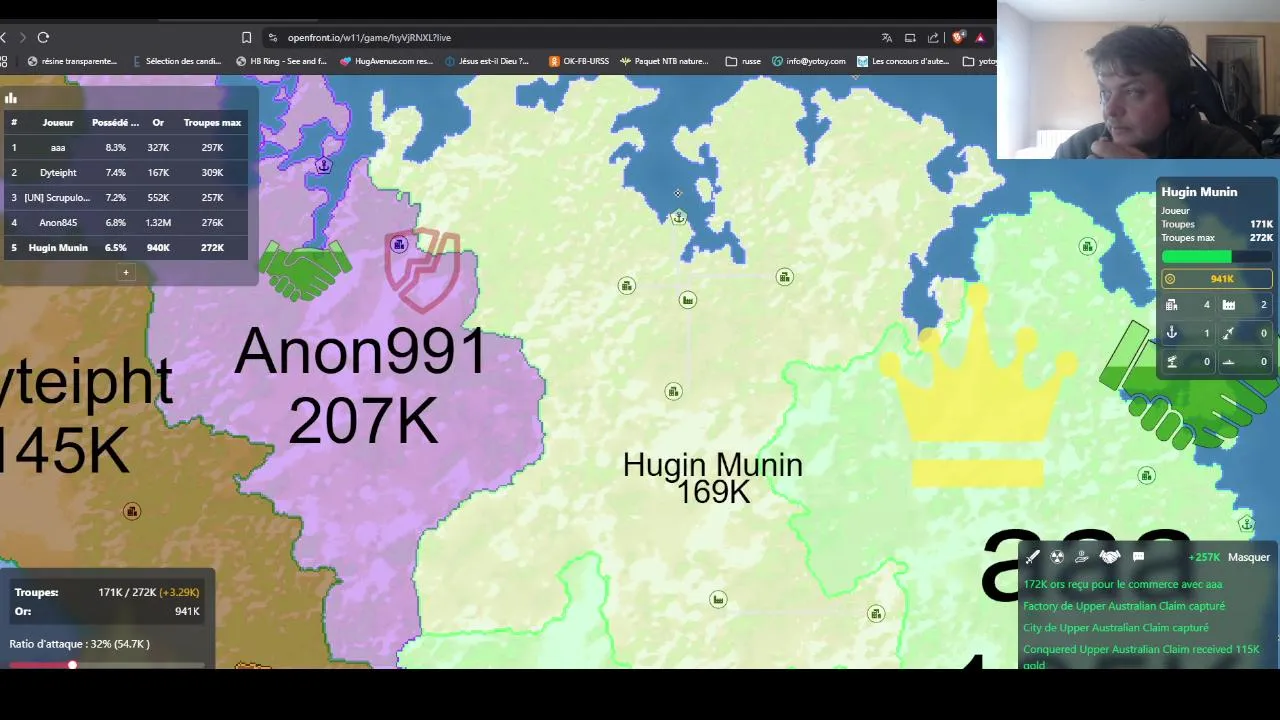
Task: Open info@yotoy.com bookmark
Action: coord(808,61)
